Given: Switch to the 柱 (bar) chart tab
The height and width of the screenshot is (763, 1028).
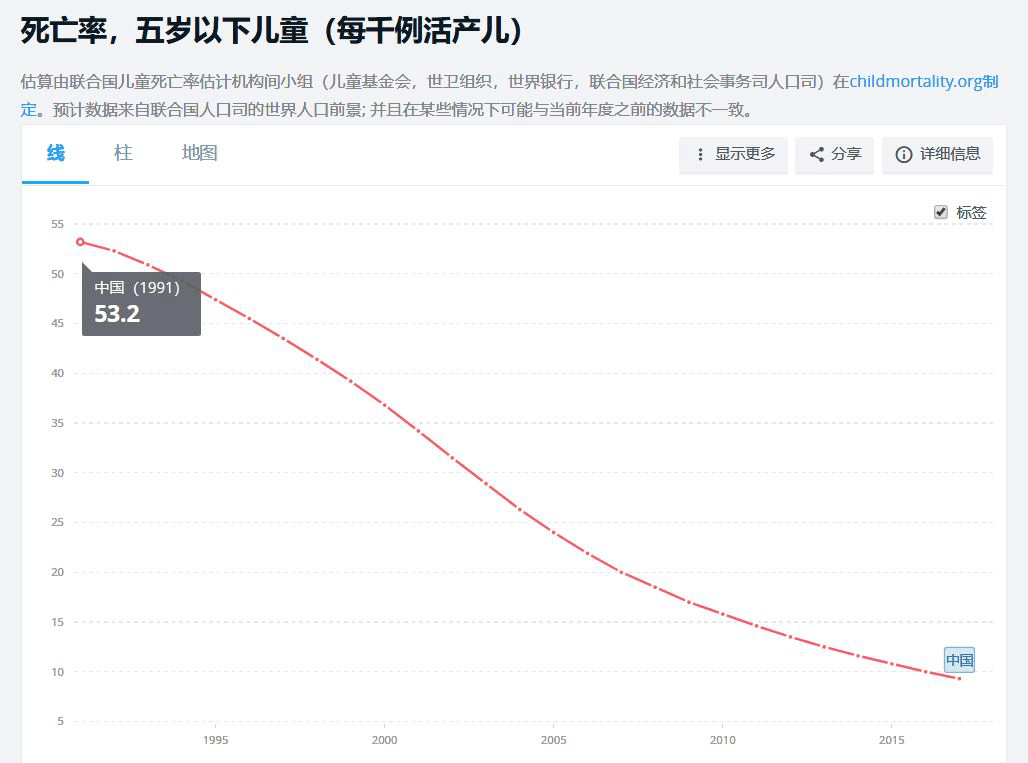Looking at the screenshot, I should [123, 153].
